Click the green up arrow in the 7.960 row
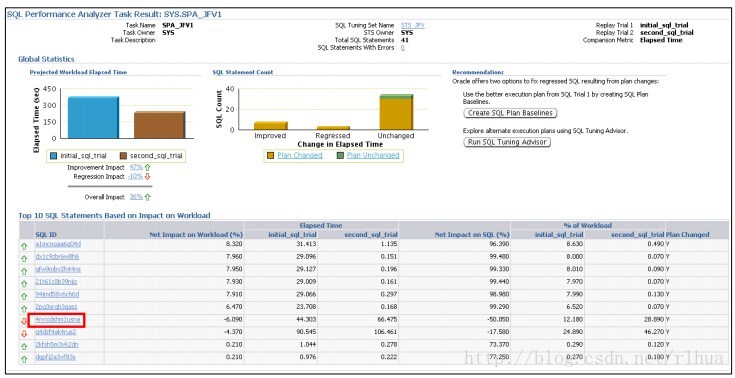735x378 pixels. (x=24, y=258)
